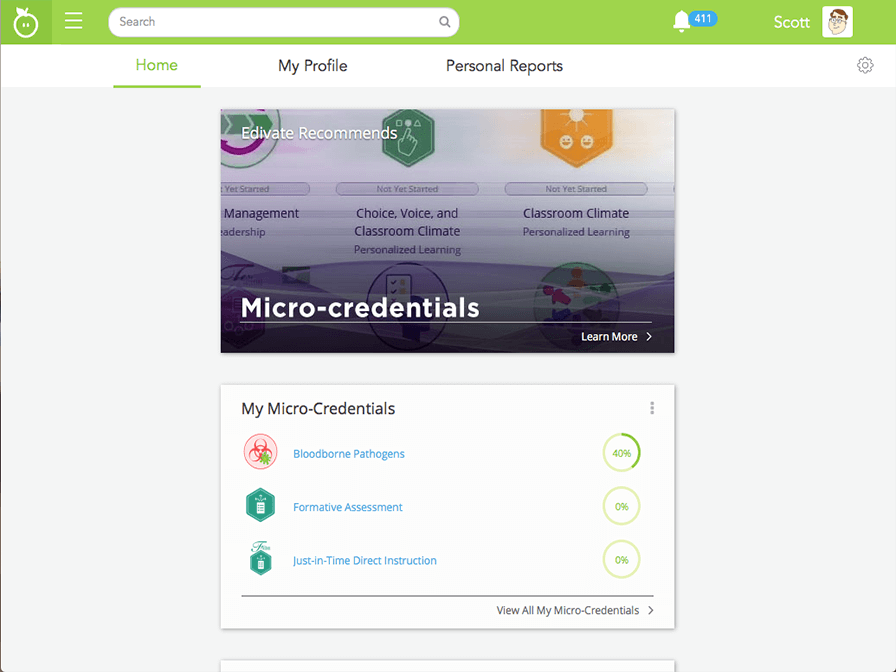
Task: Open the settings gear
Action: pyautogui.click(x=865, y=65)
